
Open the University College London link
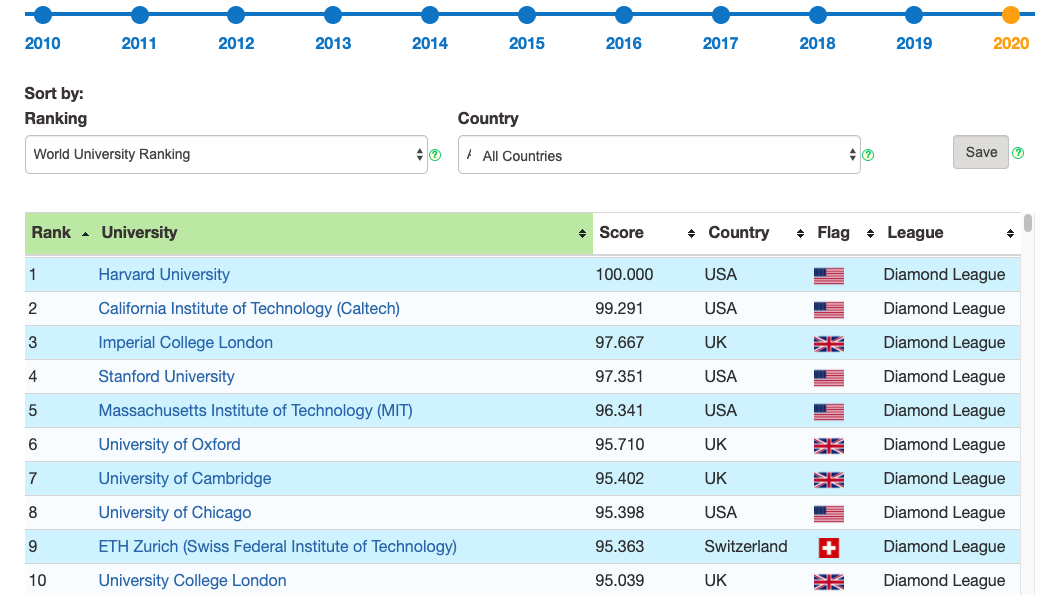click(192, 580)
